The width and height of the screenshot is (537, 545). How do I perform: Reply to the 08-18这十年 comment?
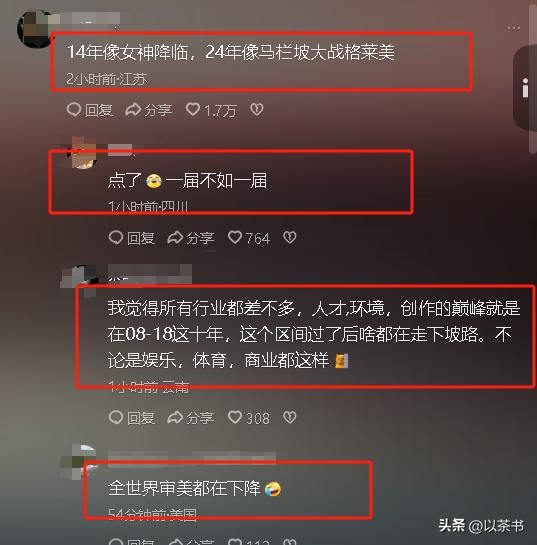pos(132,418)
